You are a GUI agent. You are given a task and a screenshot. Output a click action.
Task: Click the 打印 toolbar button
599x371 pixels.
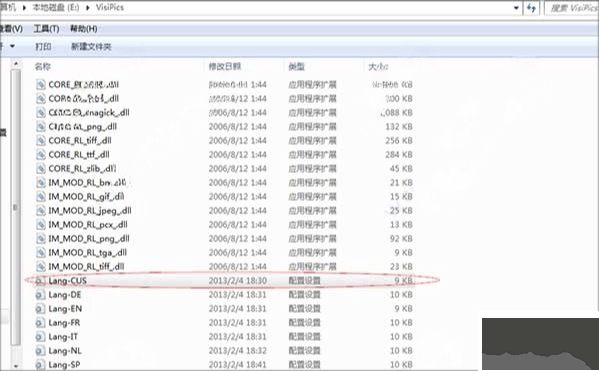43,47
